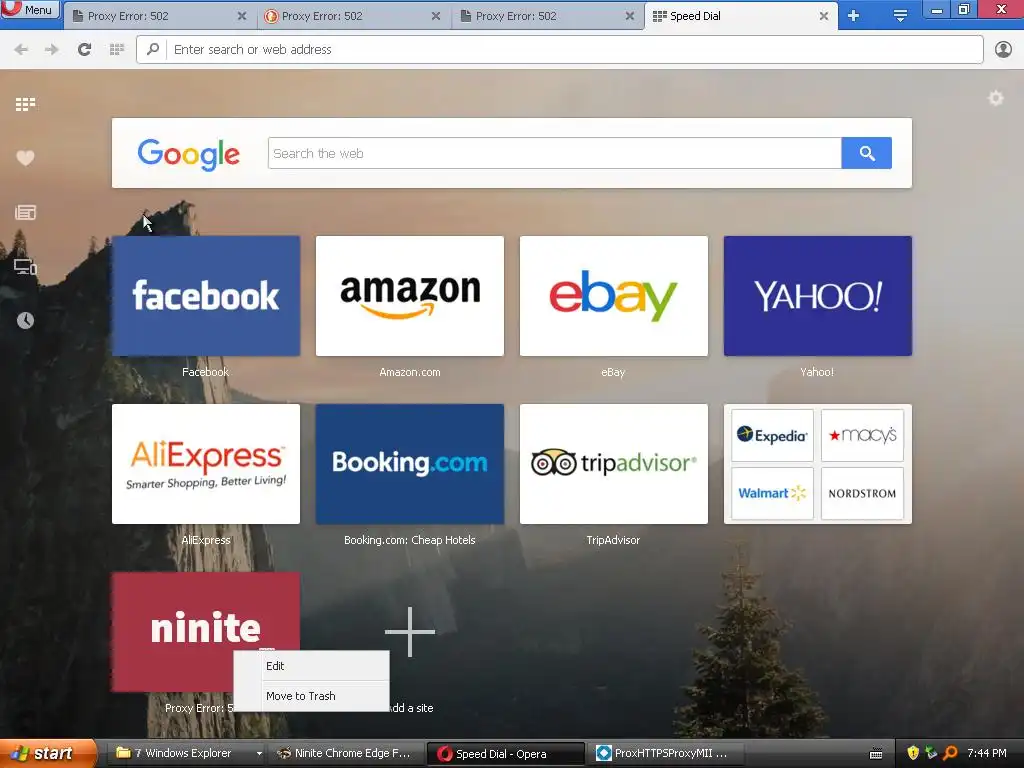Reload the page
1024x768 pixels.
tap(84, 50)
